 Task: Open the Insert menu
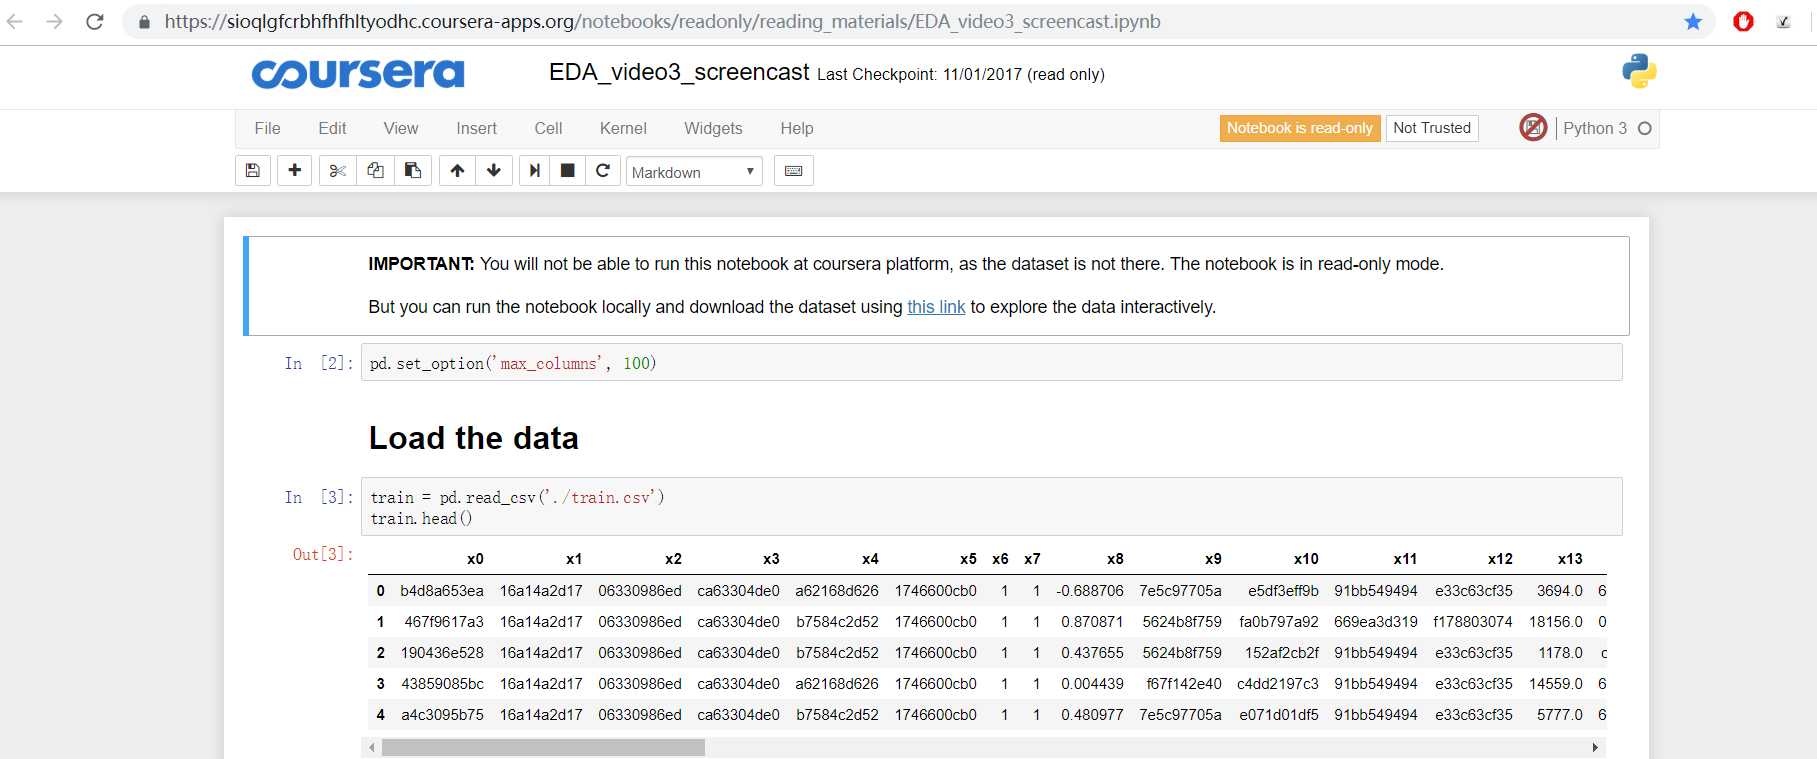tap(476, 128)
